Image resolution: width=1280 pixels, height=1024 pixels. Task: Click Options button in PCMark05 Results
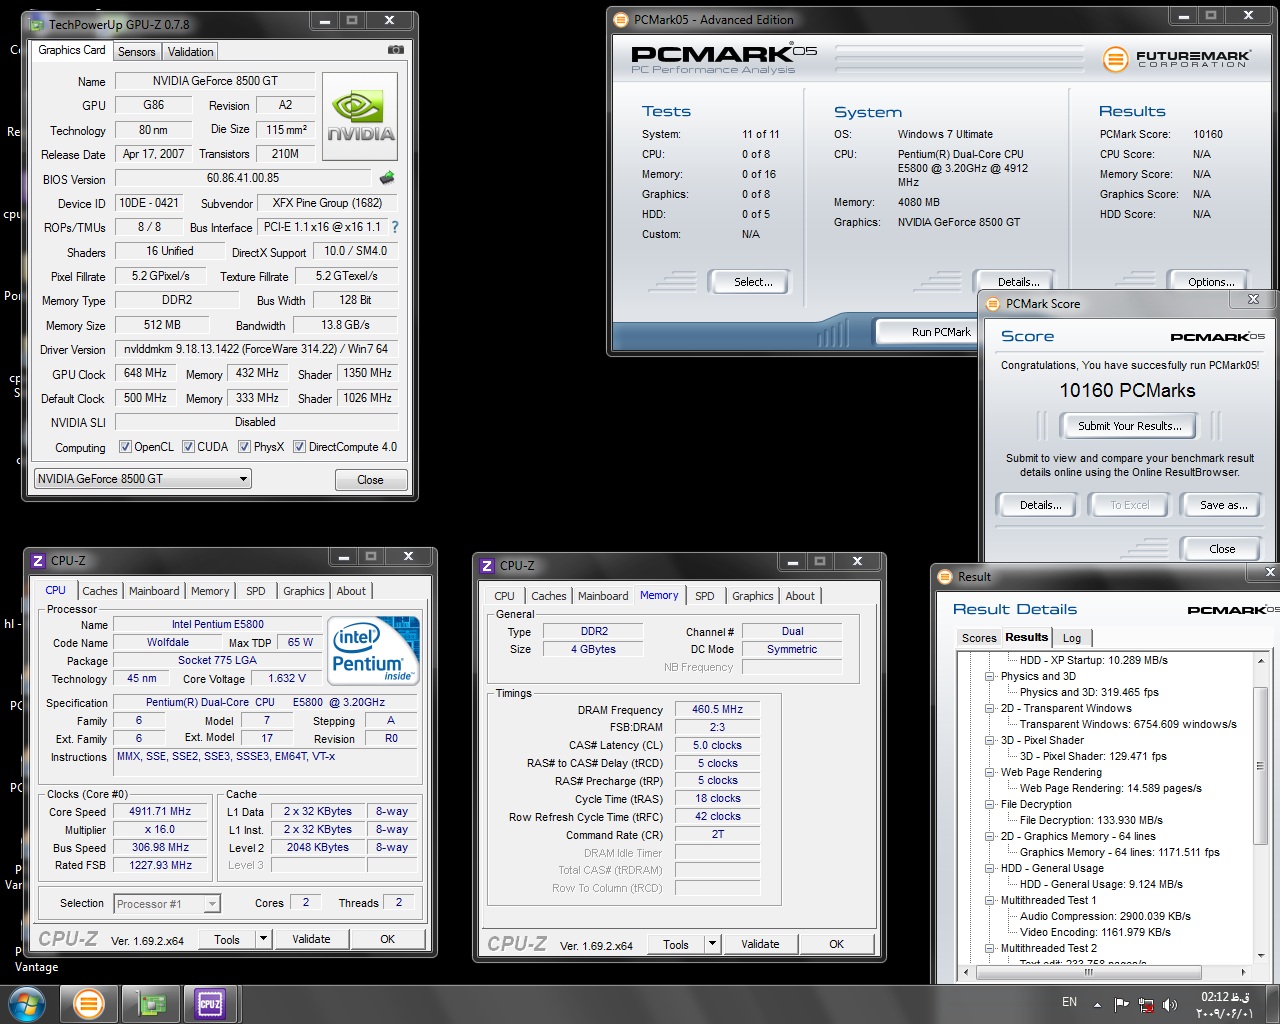coord(1211,282)
